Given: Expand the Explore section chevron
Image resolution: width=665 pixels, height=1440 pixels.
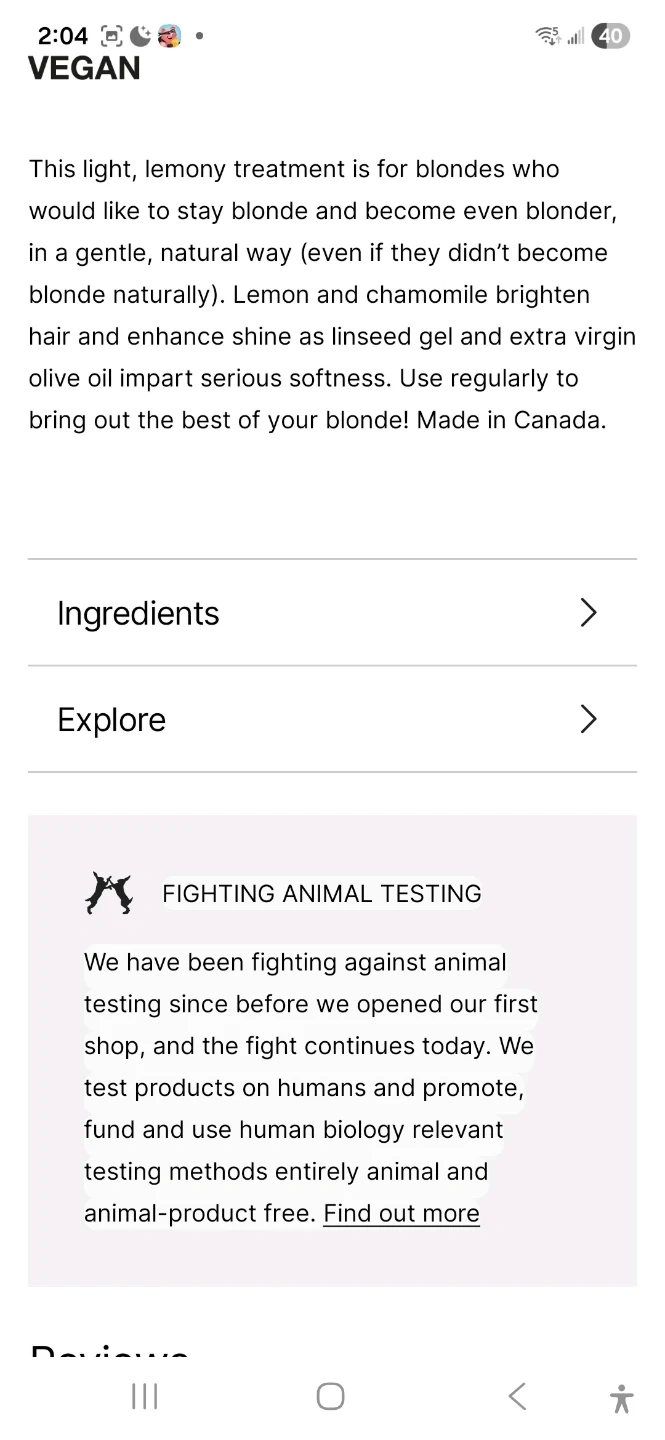Looking at the screenshot, I should (588, 719).
